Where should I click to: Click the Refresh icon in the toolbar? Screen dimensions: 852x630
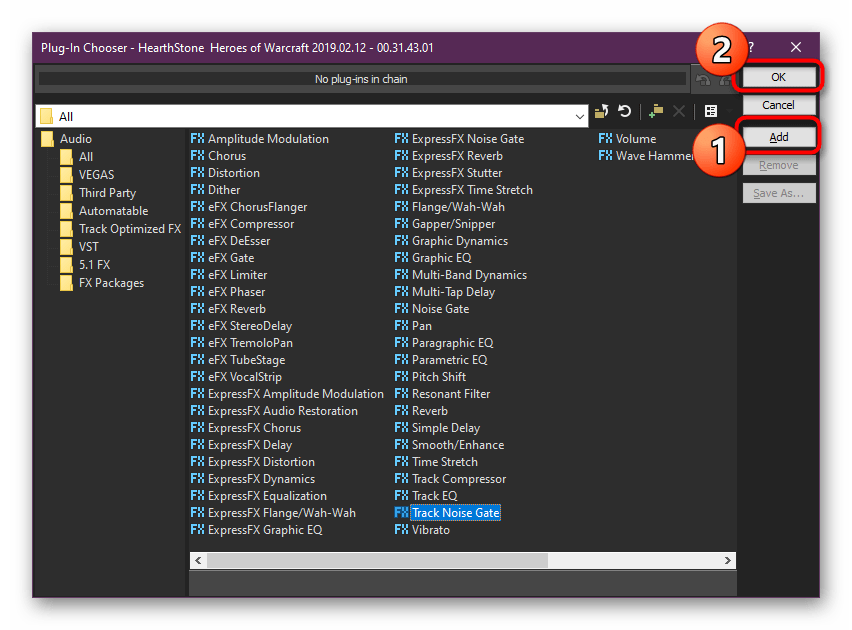(x=624, y=112)
